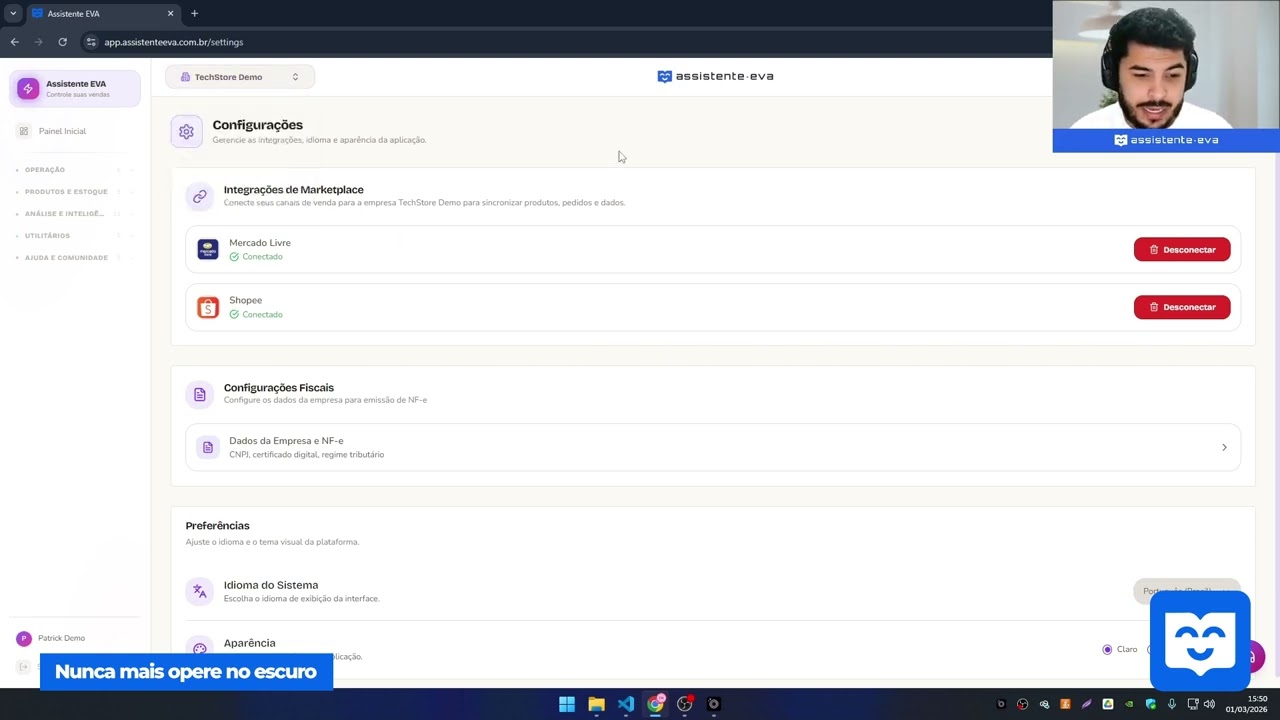The height and width of the screenshot is (720, 1280).
Task: Click the browser address bar URL
Action: pos(174,42)
